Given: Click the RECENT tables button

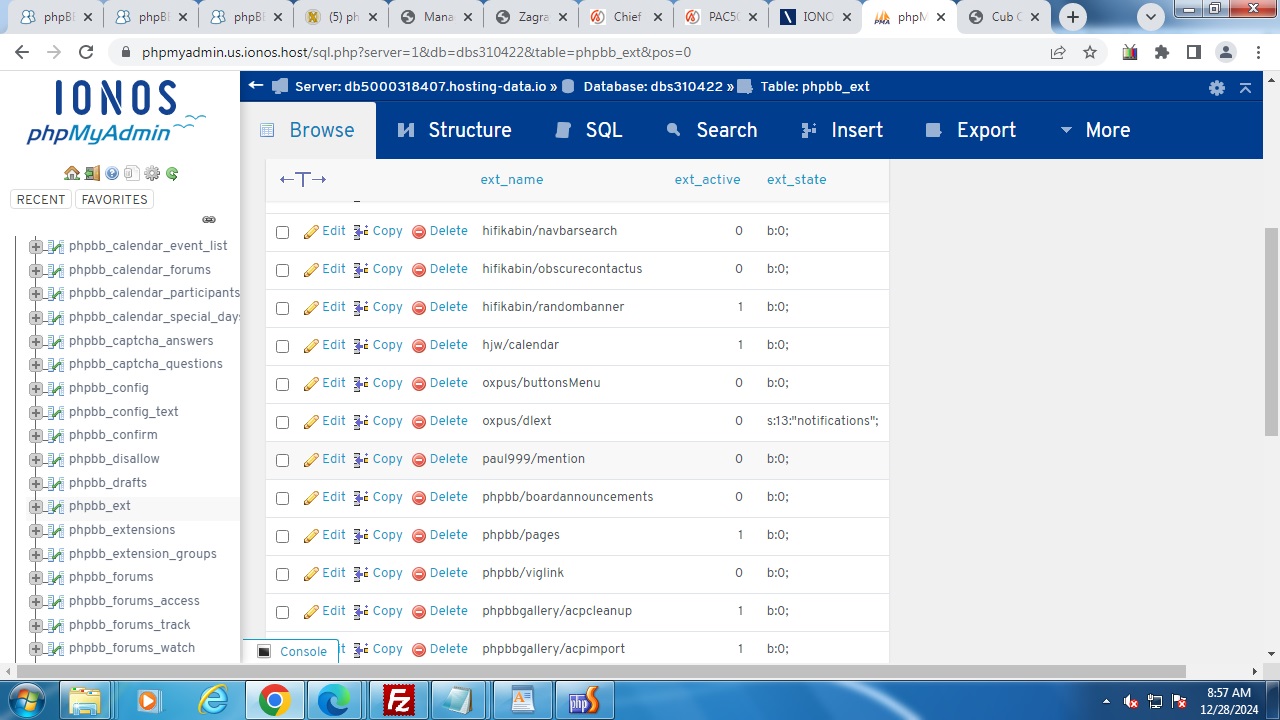Looking at the screenshot, I should 41,199.
